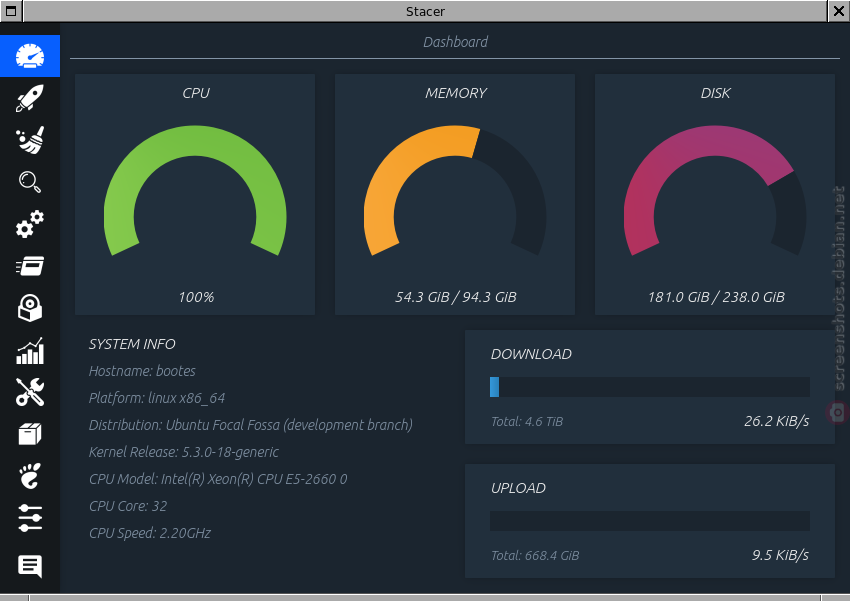The width and height of the screenshot is (850, 601).
Task: Click the Distribution: Ubuntu Focal Fossa line
Action: tap(250, 425)
